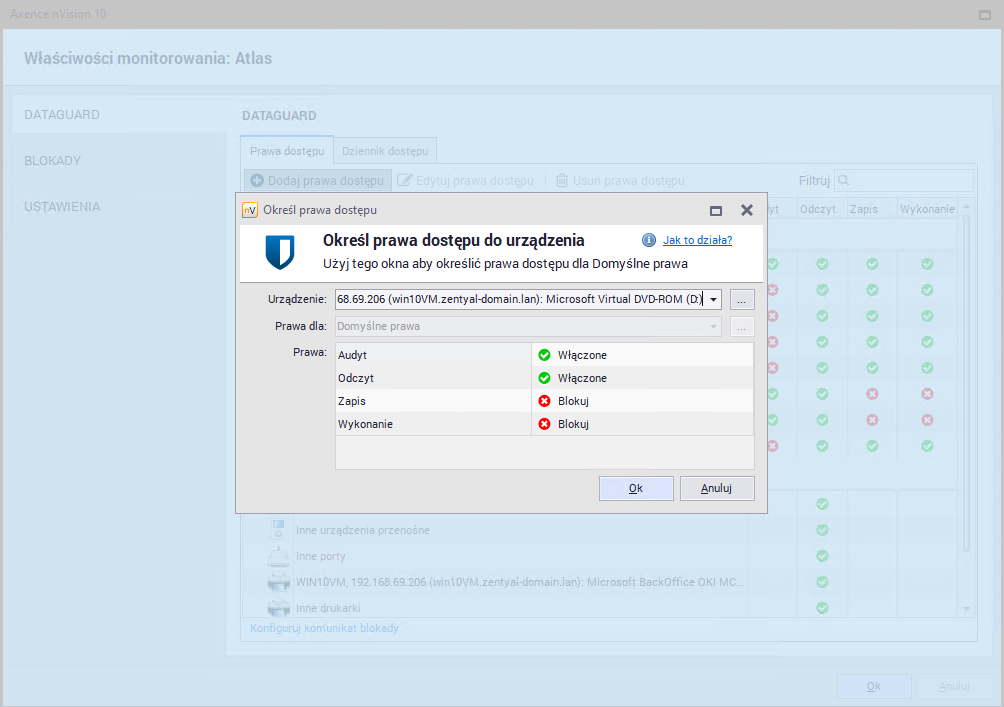
Task: Click the nVision icon in dialog title bar
Action: point(250,210)
